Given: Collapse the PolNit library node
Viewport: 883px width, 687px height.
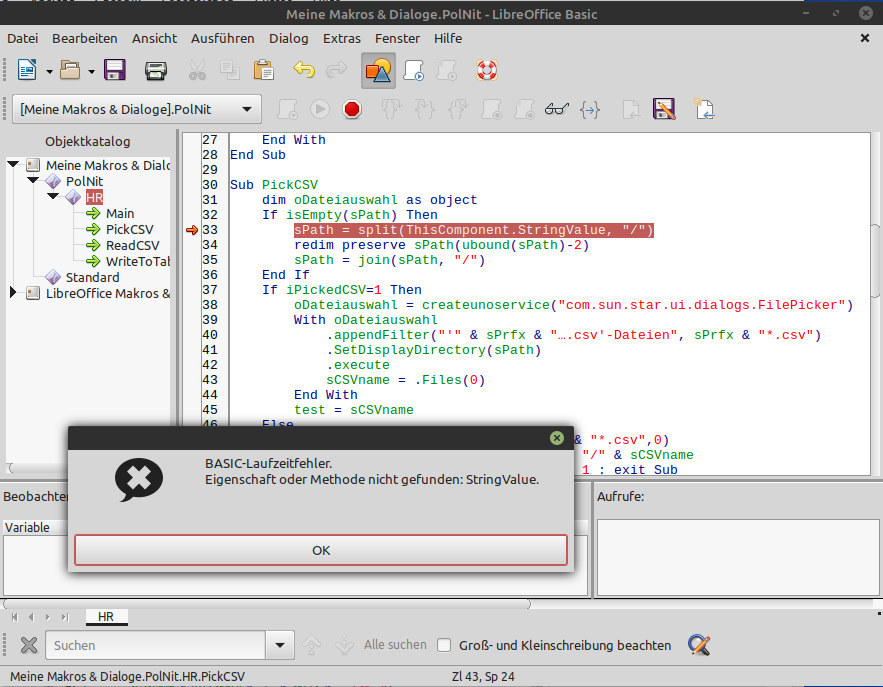Looking at the screenshot, I should point(33,181).
